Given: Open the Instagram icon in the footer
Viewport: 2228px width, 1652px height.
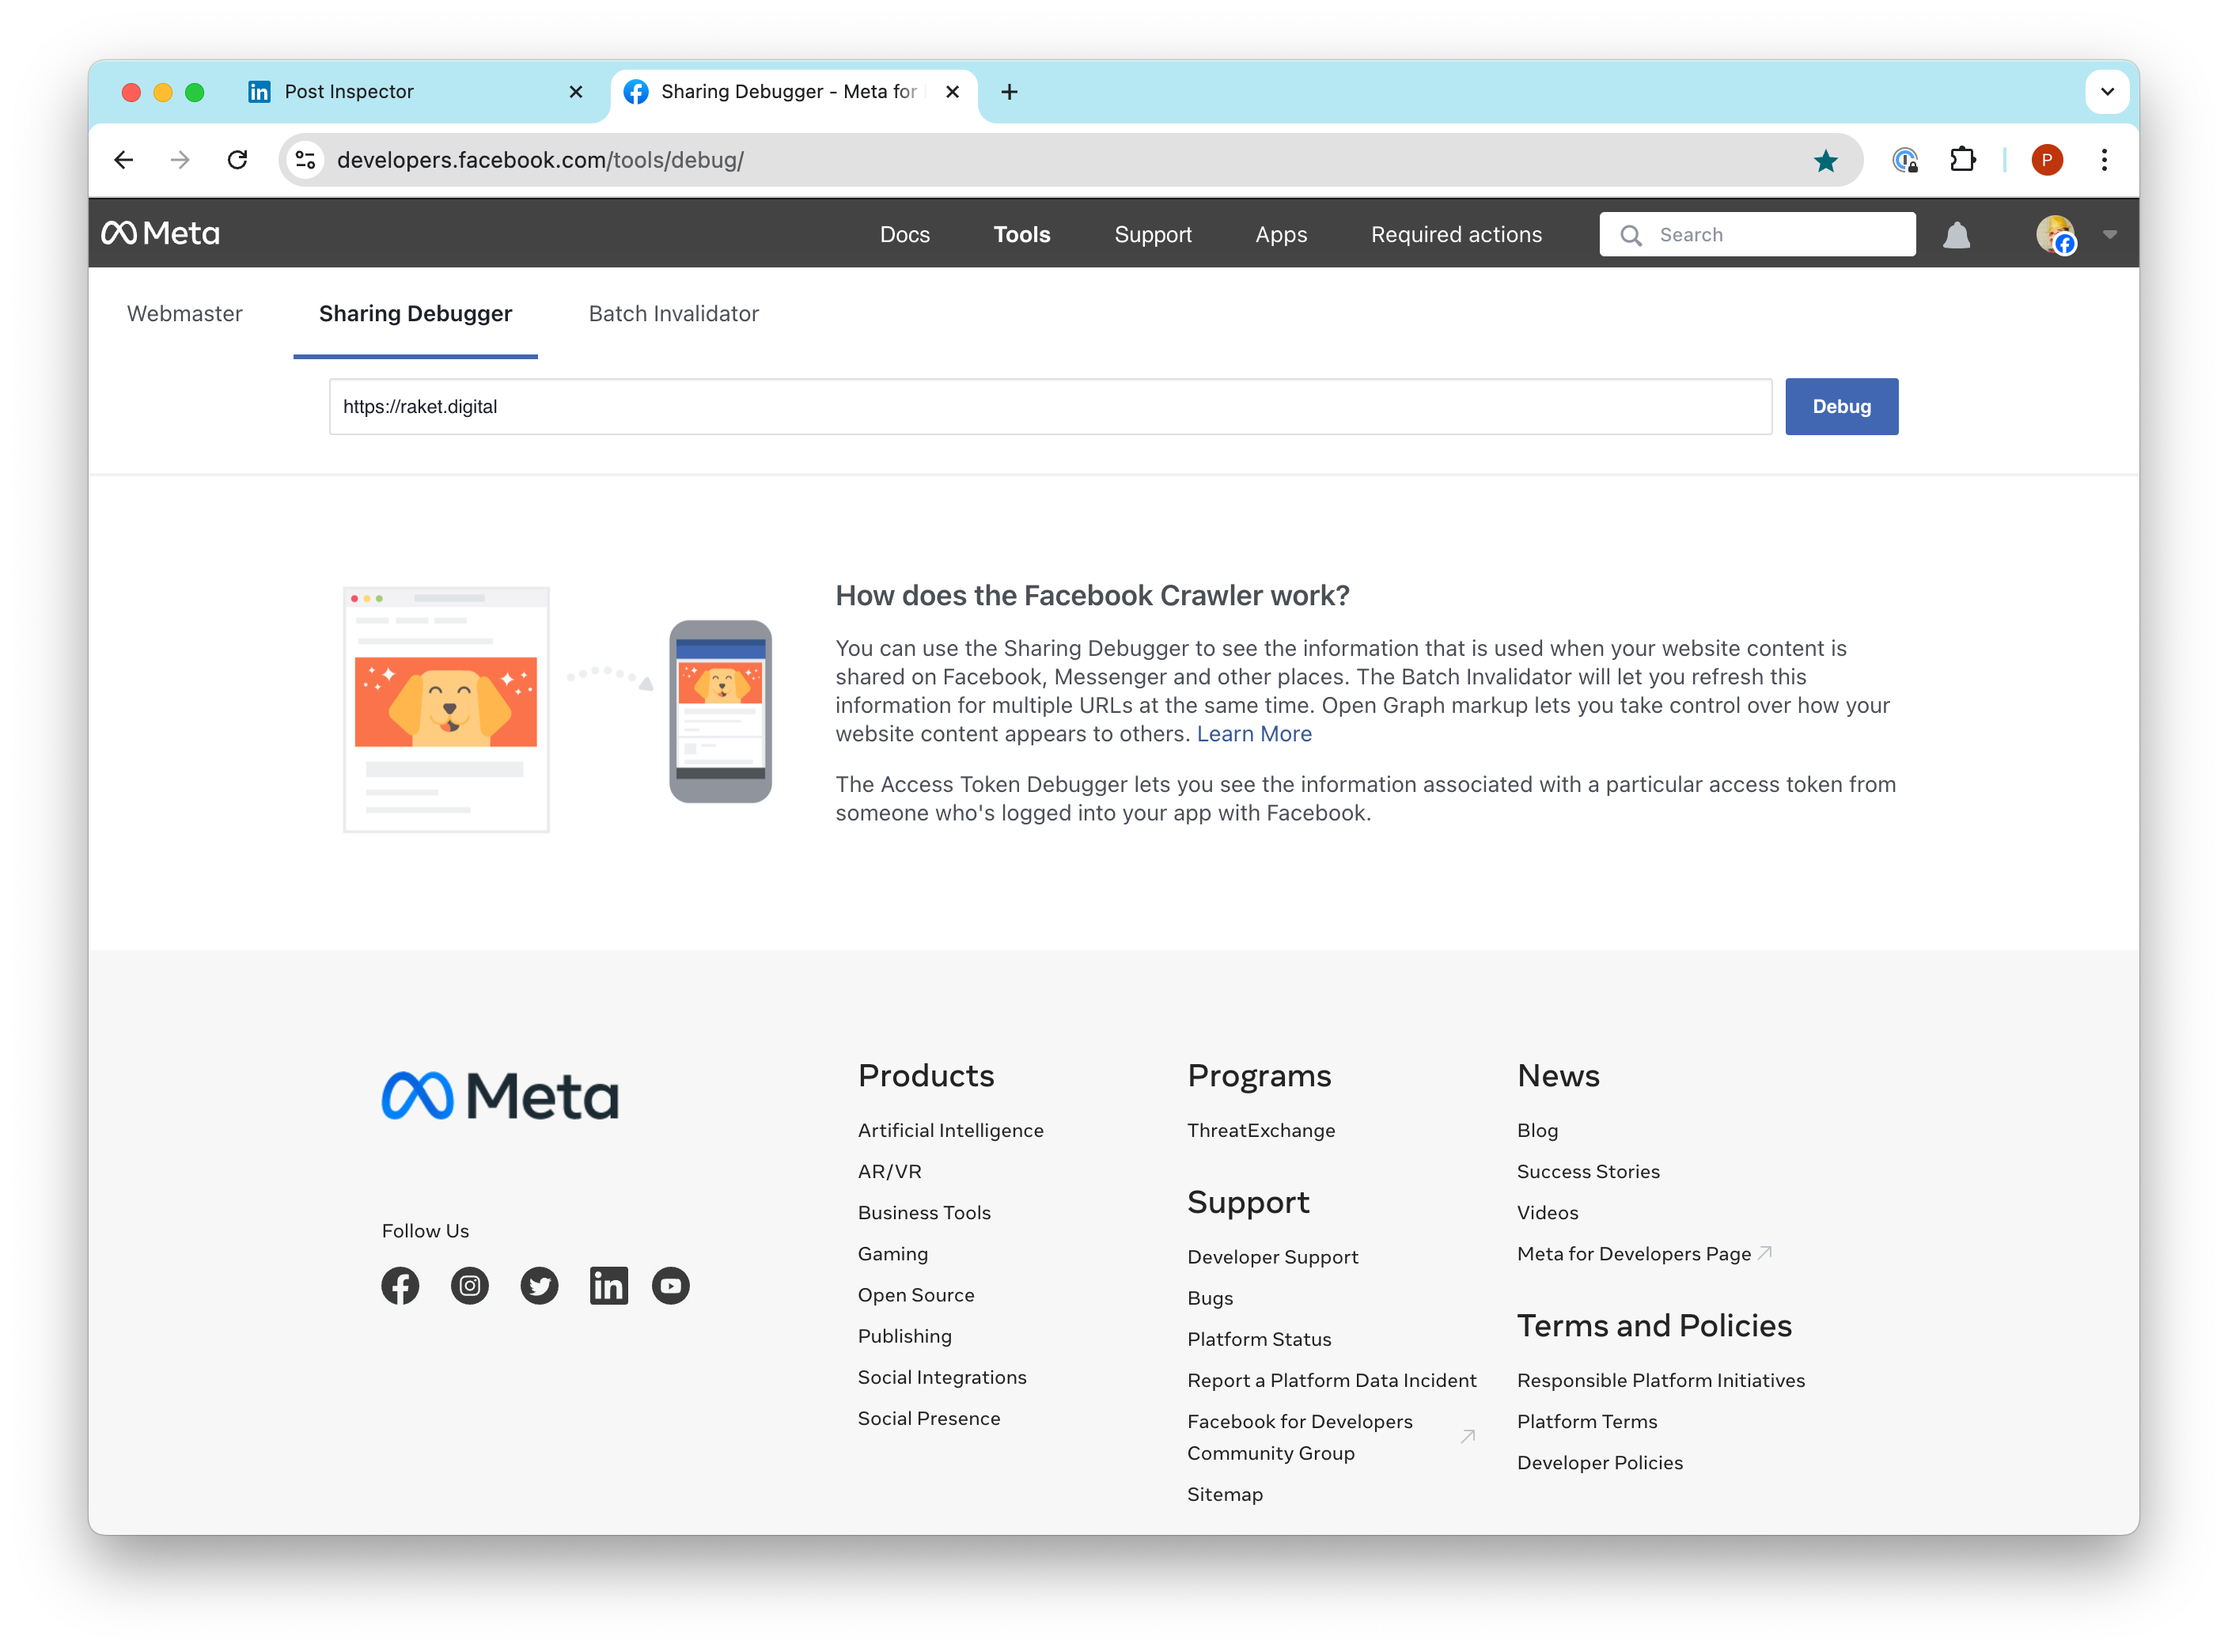Looking at the screenshot, I should pos(470,1286).
